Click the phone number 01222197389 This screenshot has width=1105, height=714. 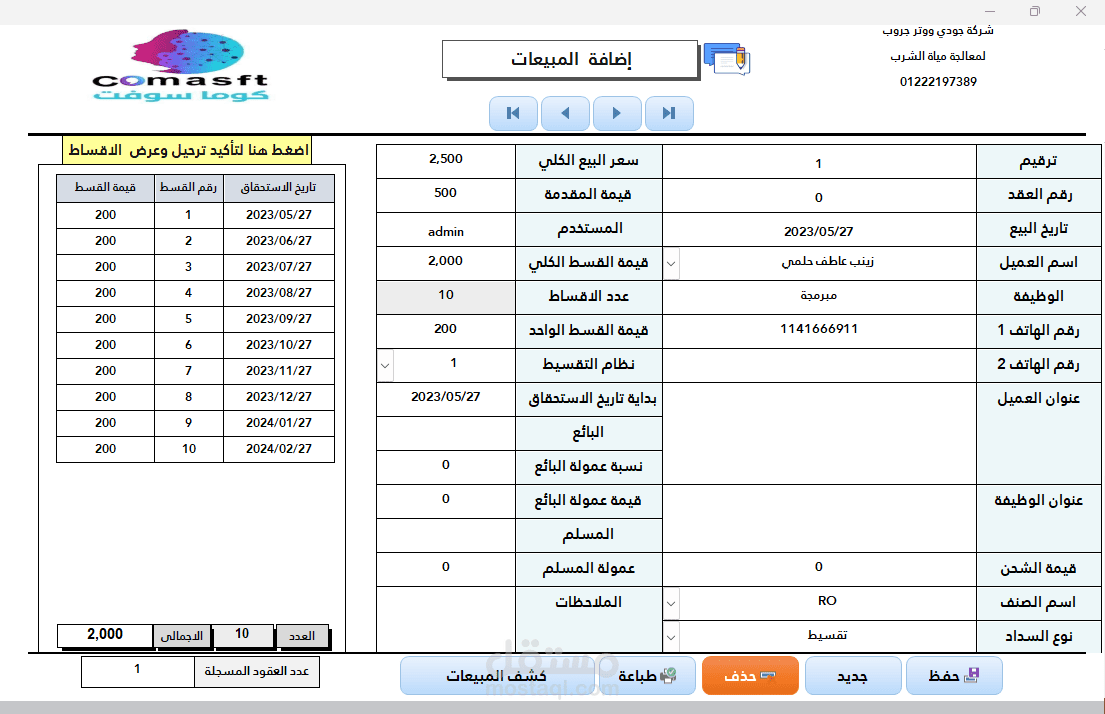pos(938,82)
